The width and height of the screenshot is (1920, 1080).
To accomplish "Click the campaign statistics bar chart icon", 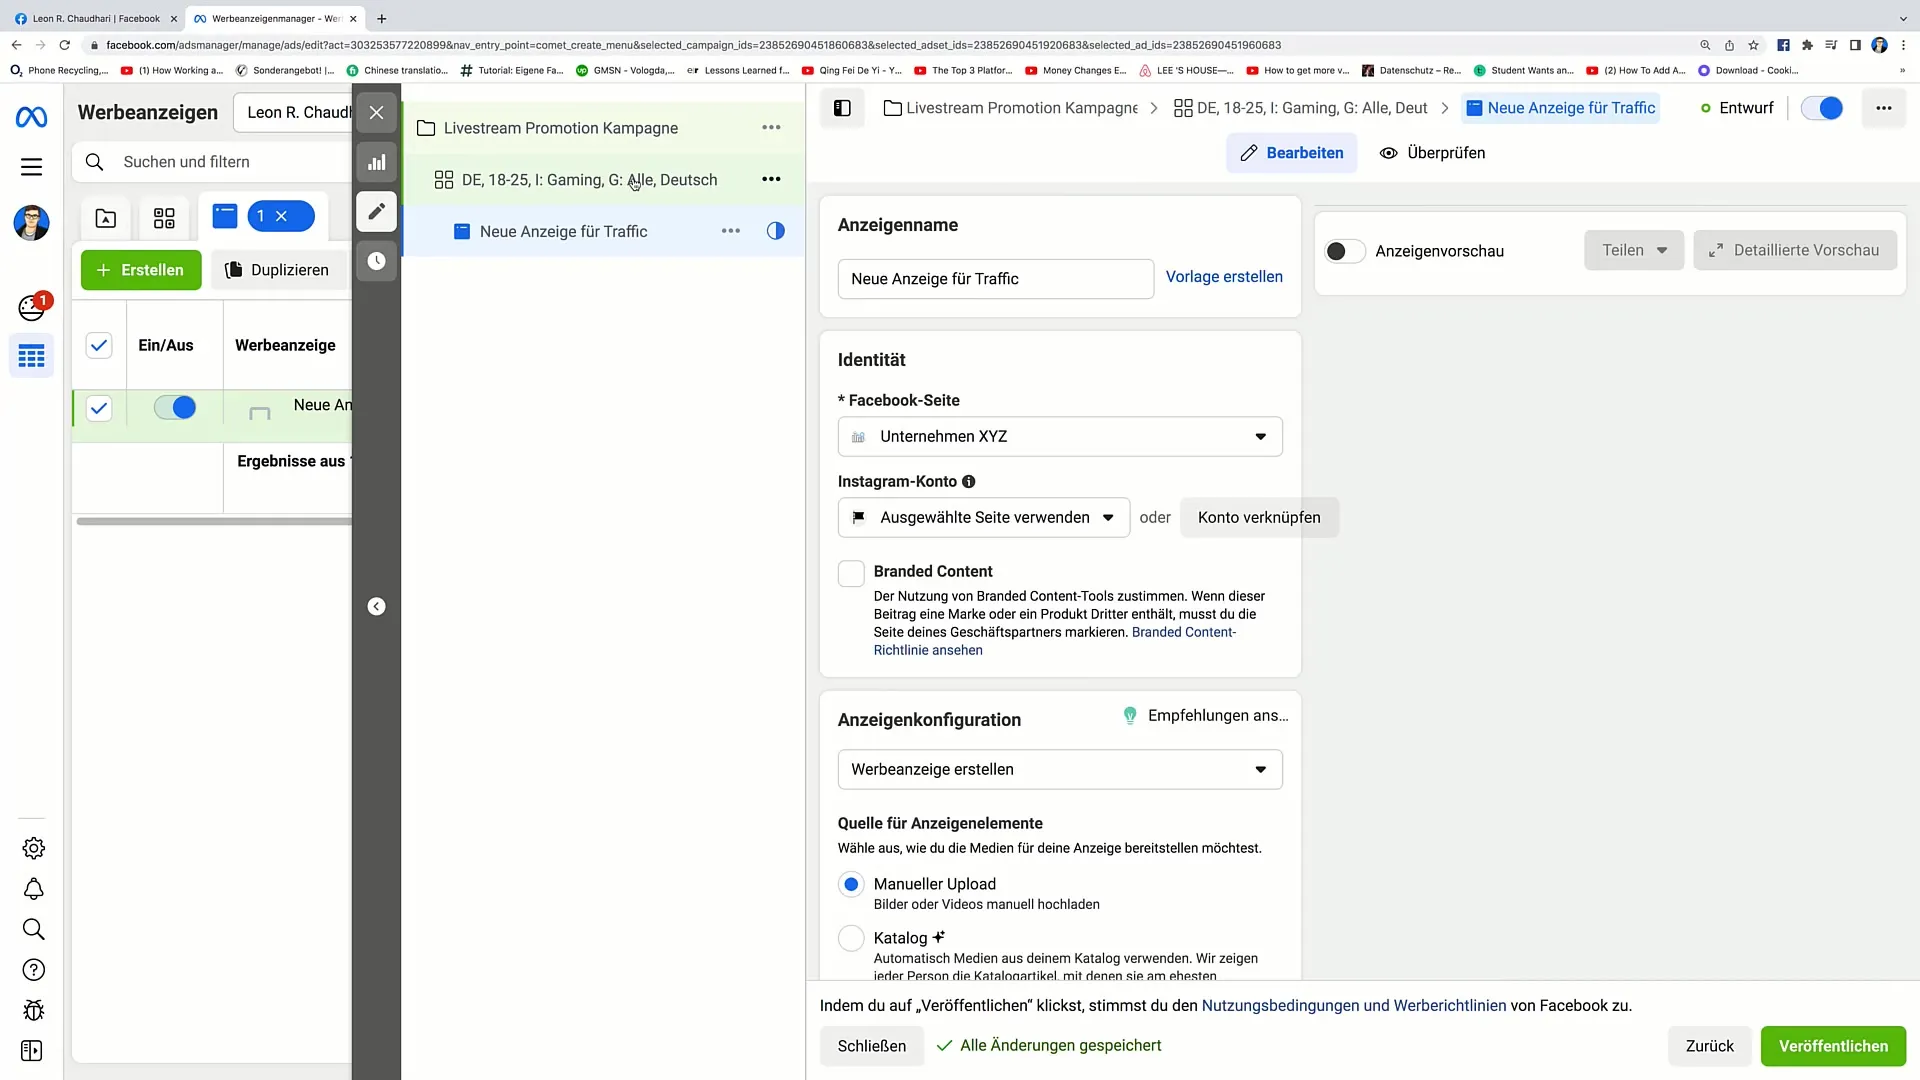I will 376,161.
